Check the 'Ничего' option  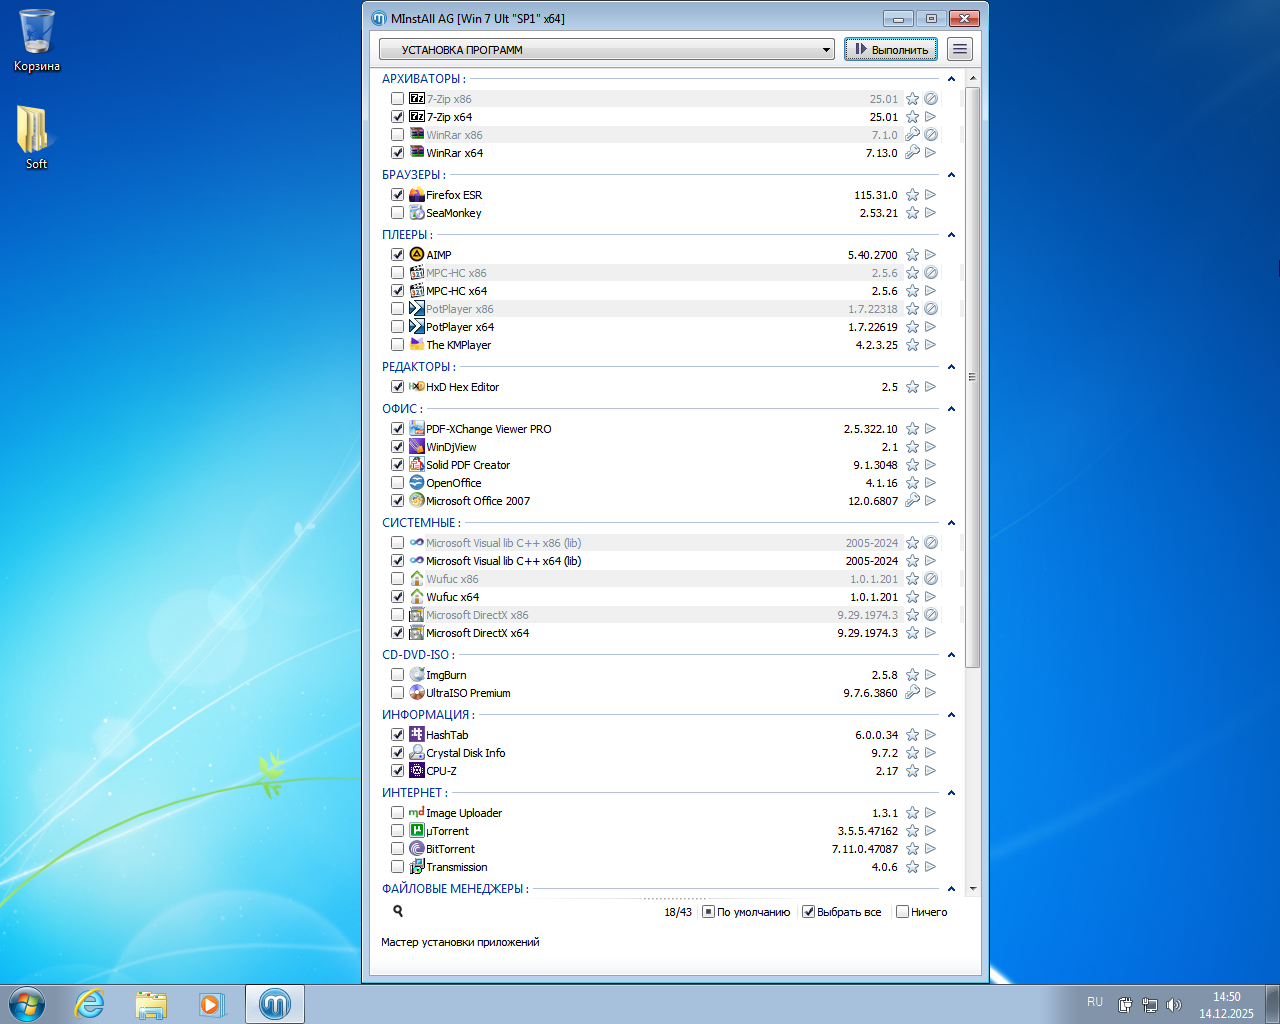[x=902, y=912]
